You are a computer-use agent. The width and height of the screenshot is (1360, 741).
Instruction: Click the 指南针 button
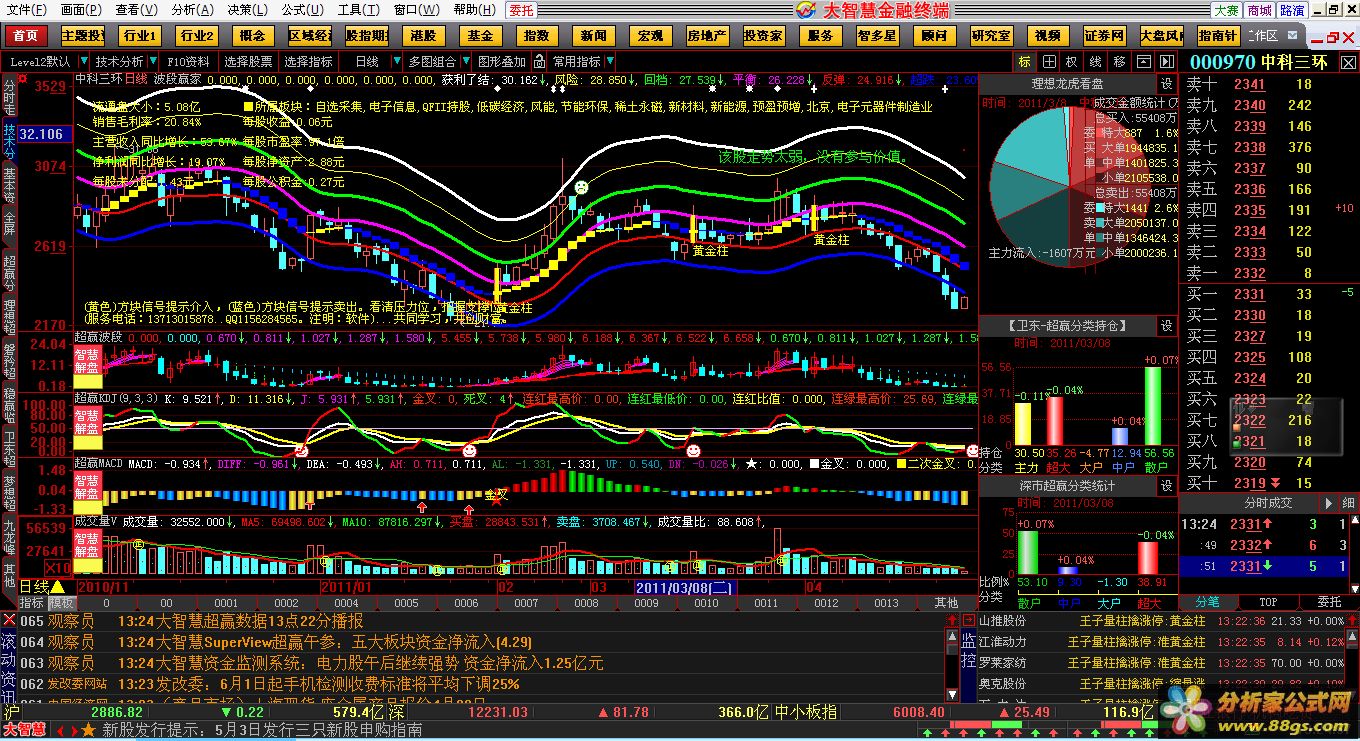(x=1218, y=36)
